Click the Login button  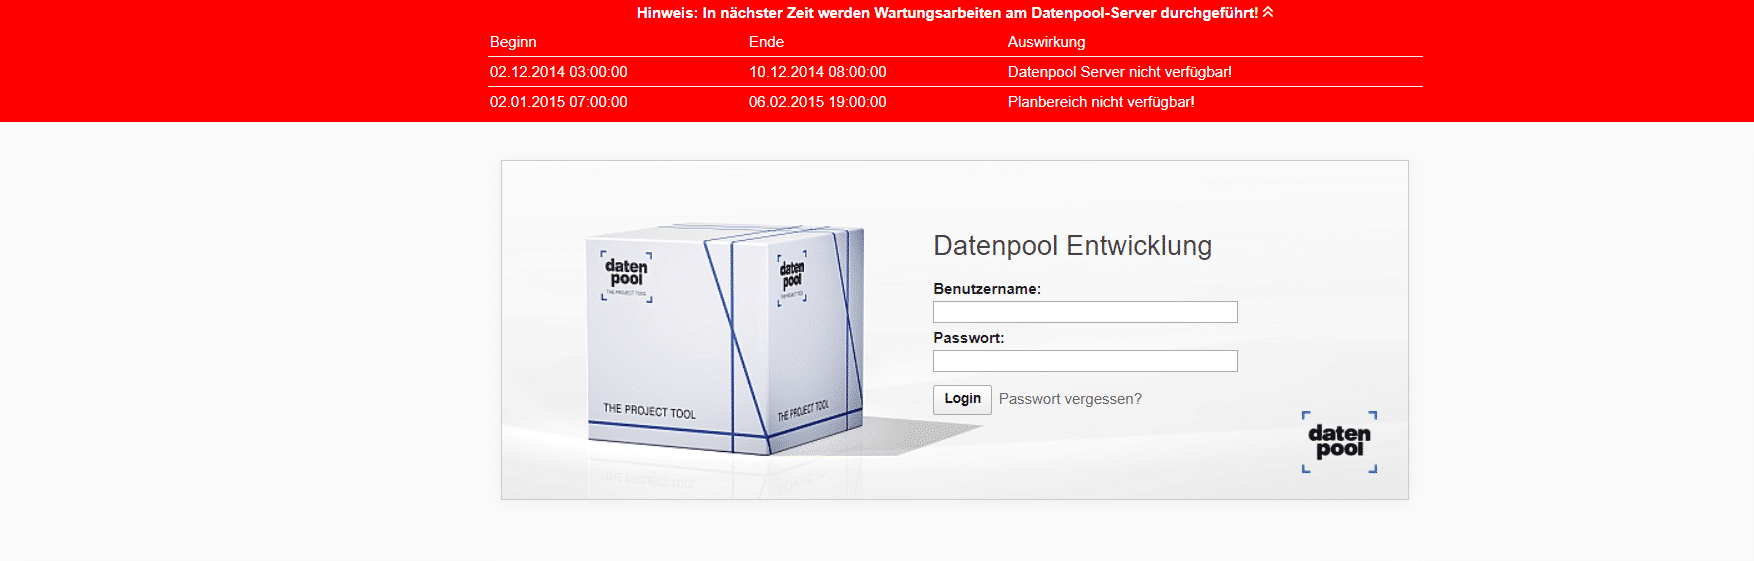[962, 399]
